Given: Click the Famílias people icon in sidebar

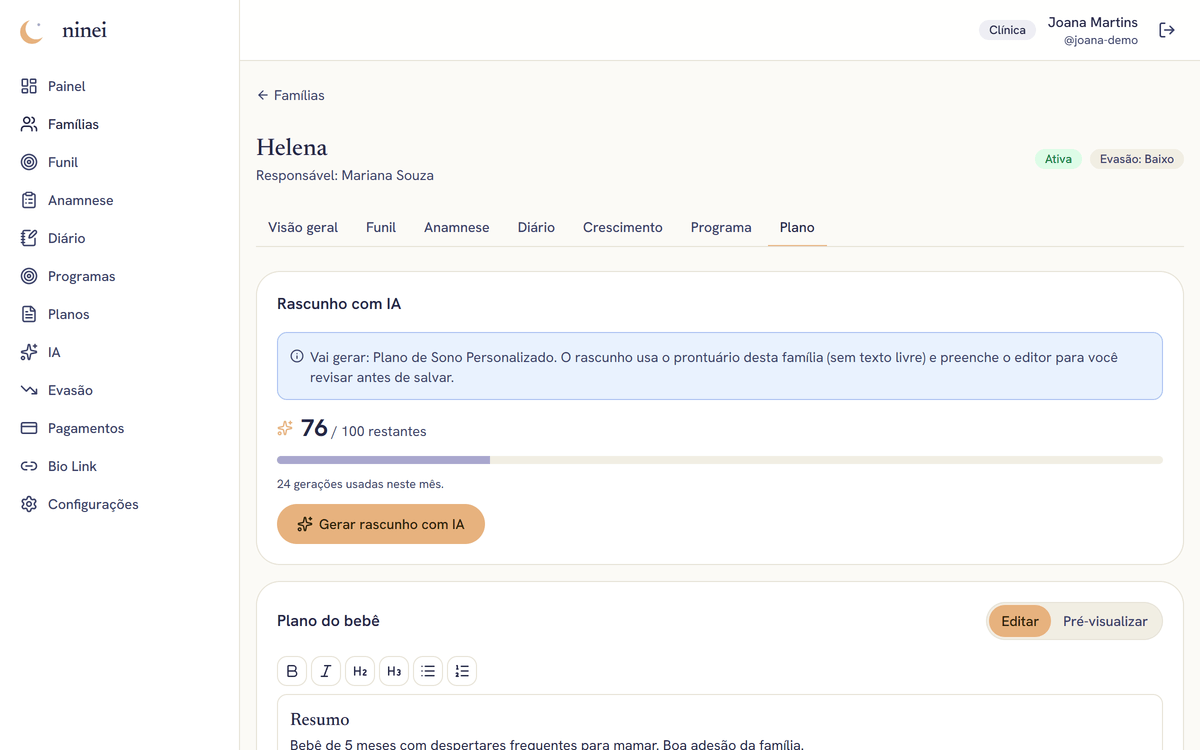Looking at the screenshot, I should (x=29, y=124).
